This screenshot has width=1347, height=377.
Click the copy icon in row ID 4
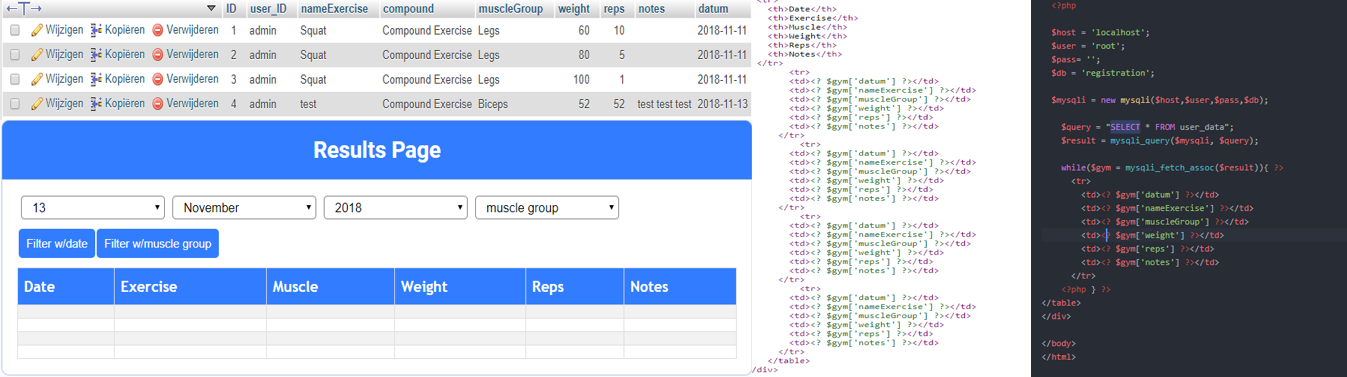click(96, 103)
